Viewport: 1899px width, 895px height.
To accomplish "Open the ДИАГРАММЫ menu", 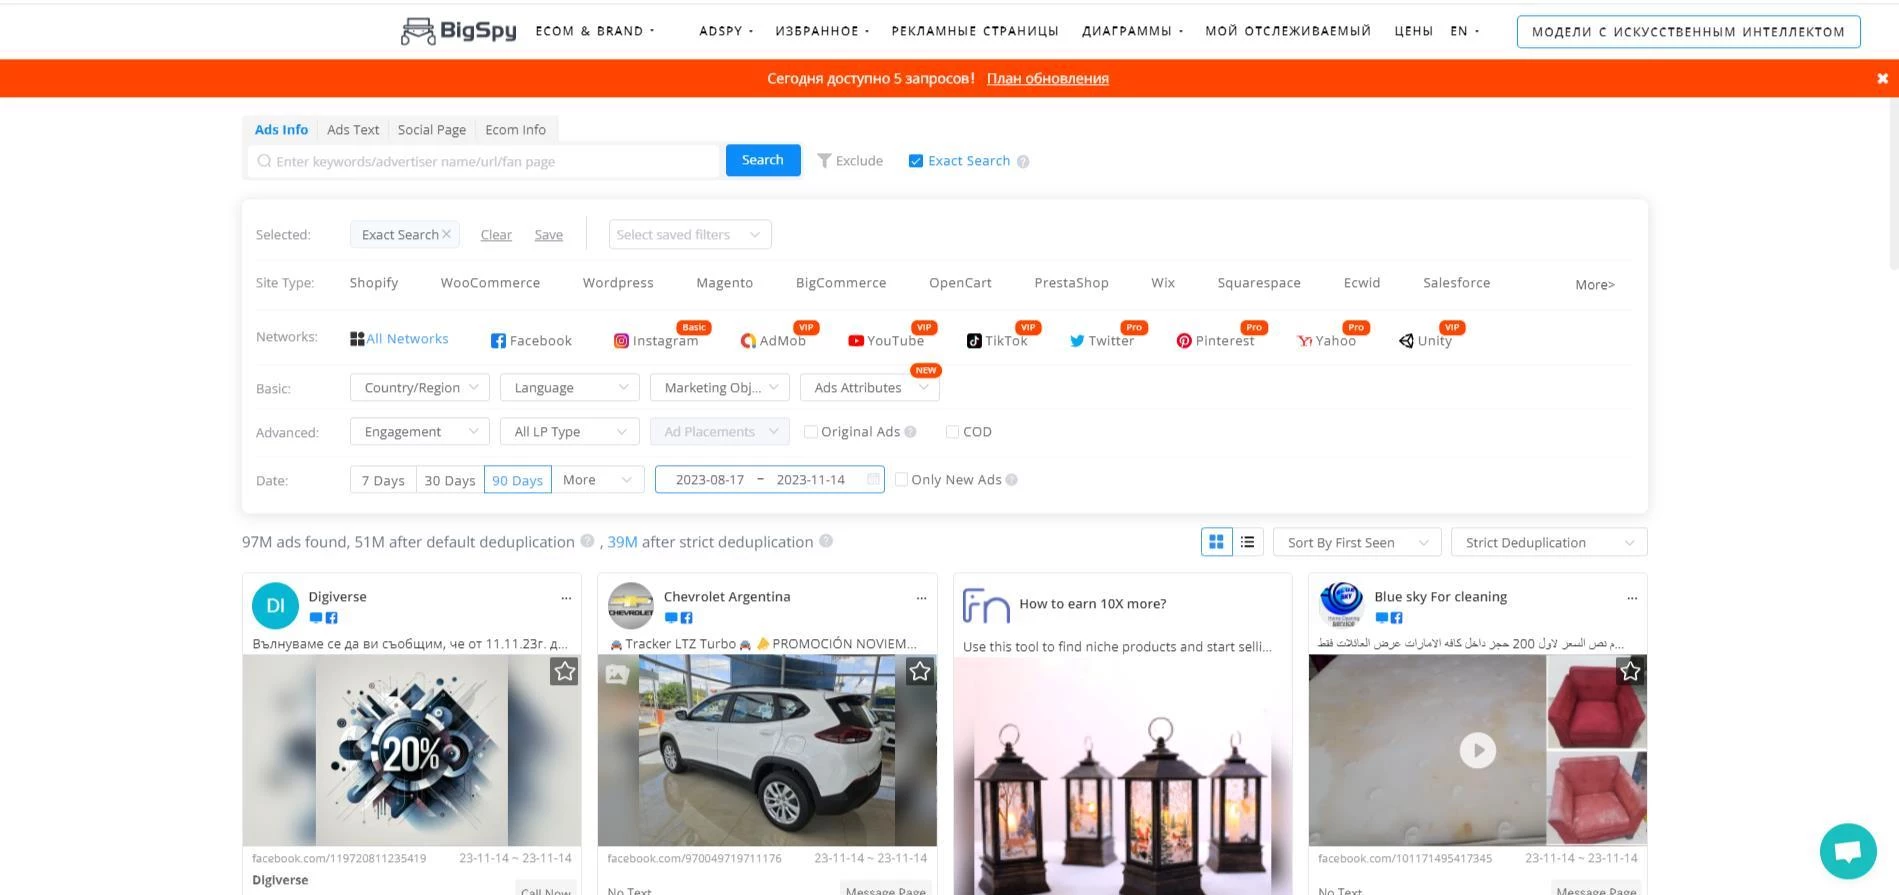I will click(x=1132, y=31).
